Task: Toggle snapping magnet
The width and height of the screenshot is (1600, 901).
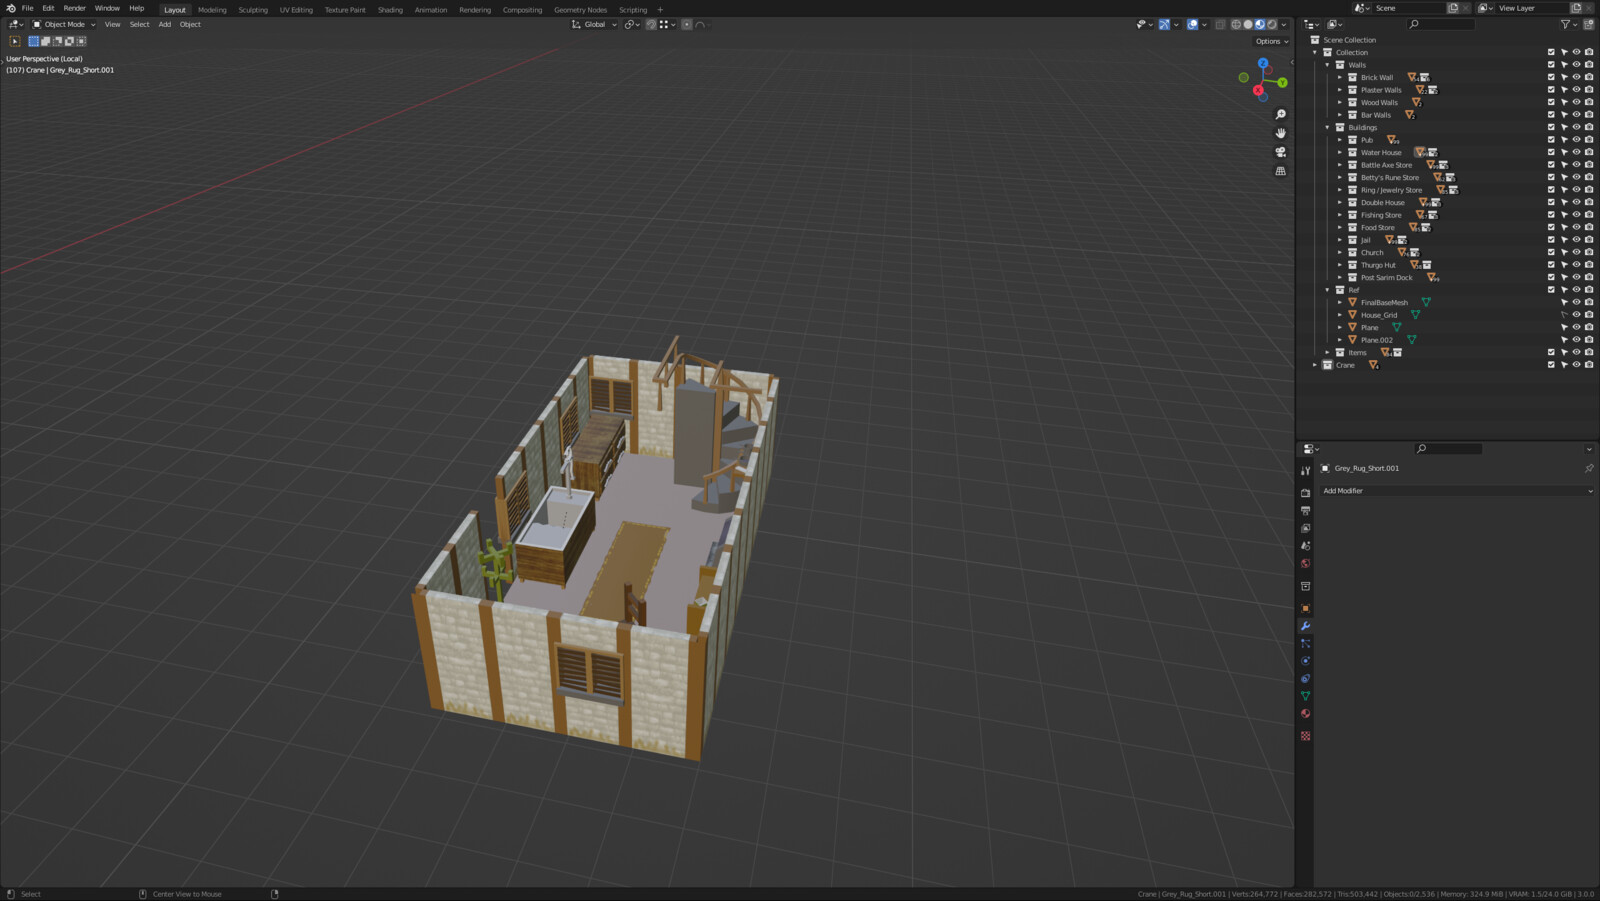Action: click(651, 24)
